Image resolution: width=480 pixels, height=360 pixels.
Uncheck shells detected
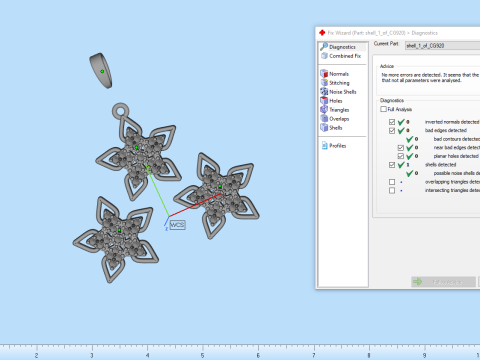pos(392,165)
